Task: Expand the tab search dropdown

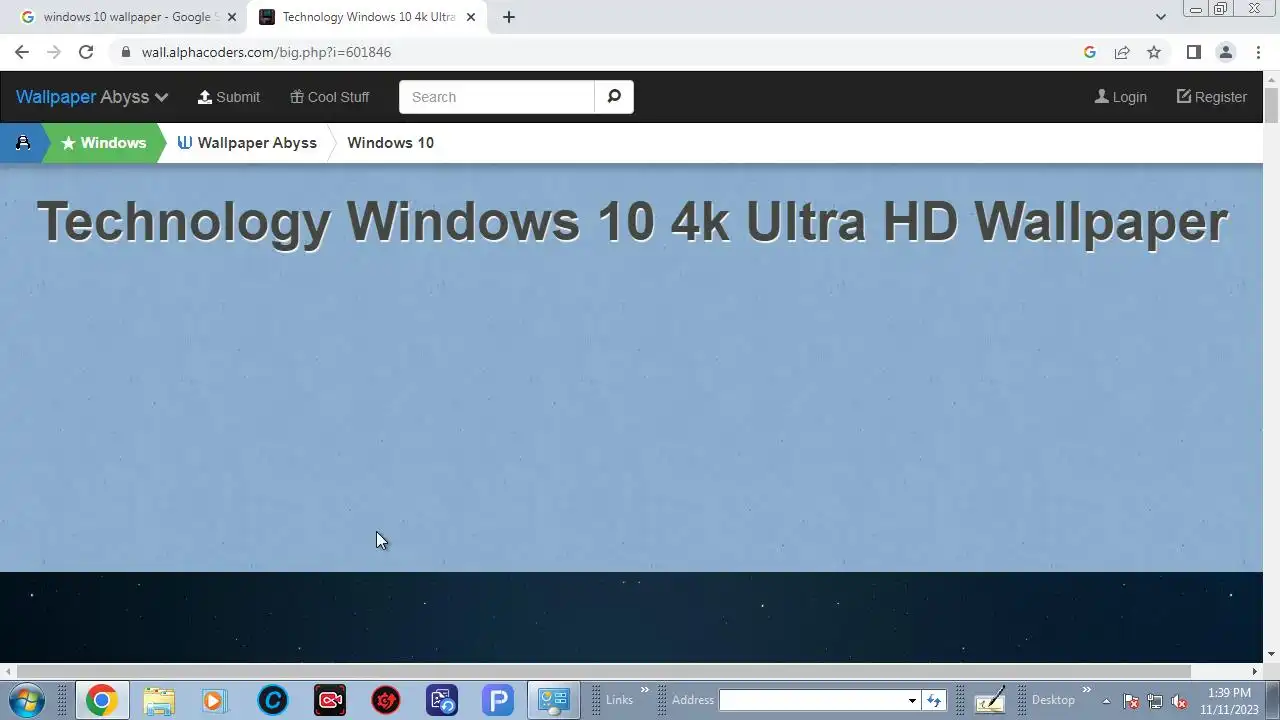Action: [x=1160, y=17]
